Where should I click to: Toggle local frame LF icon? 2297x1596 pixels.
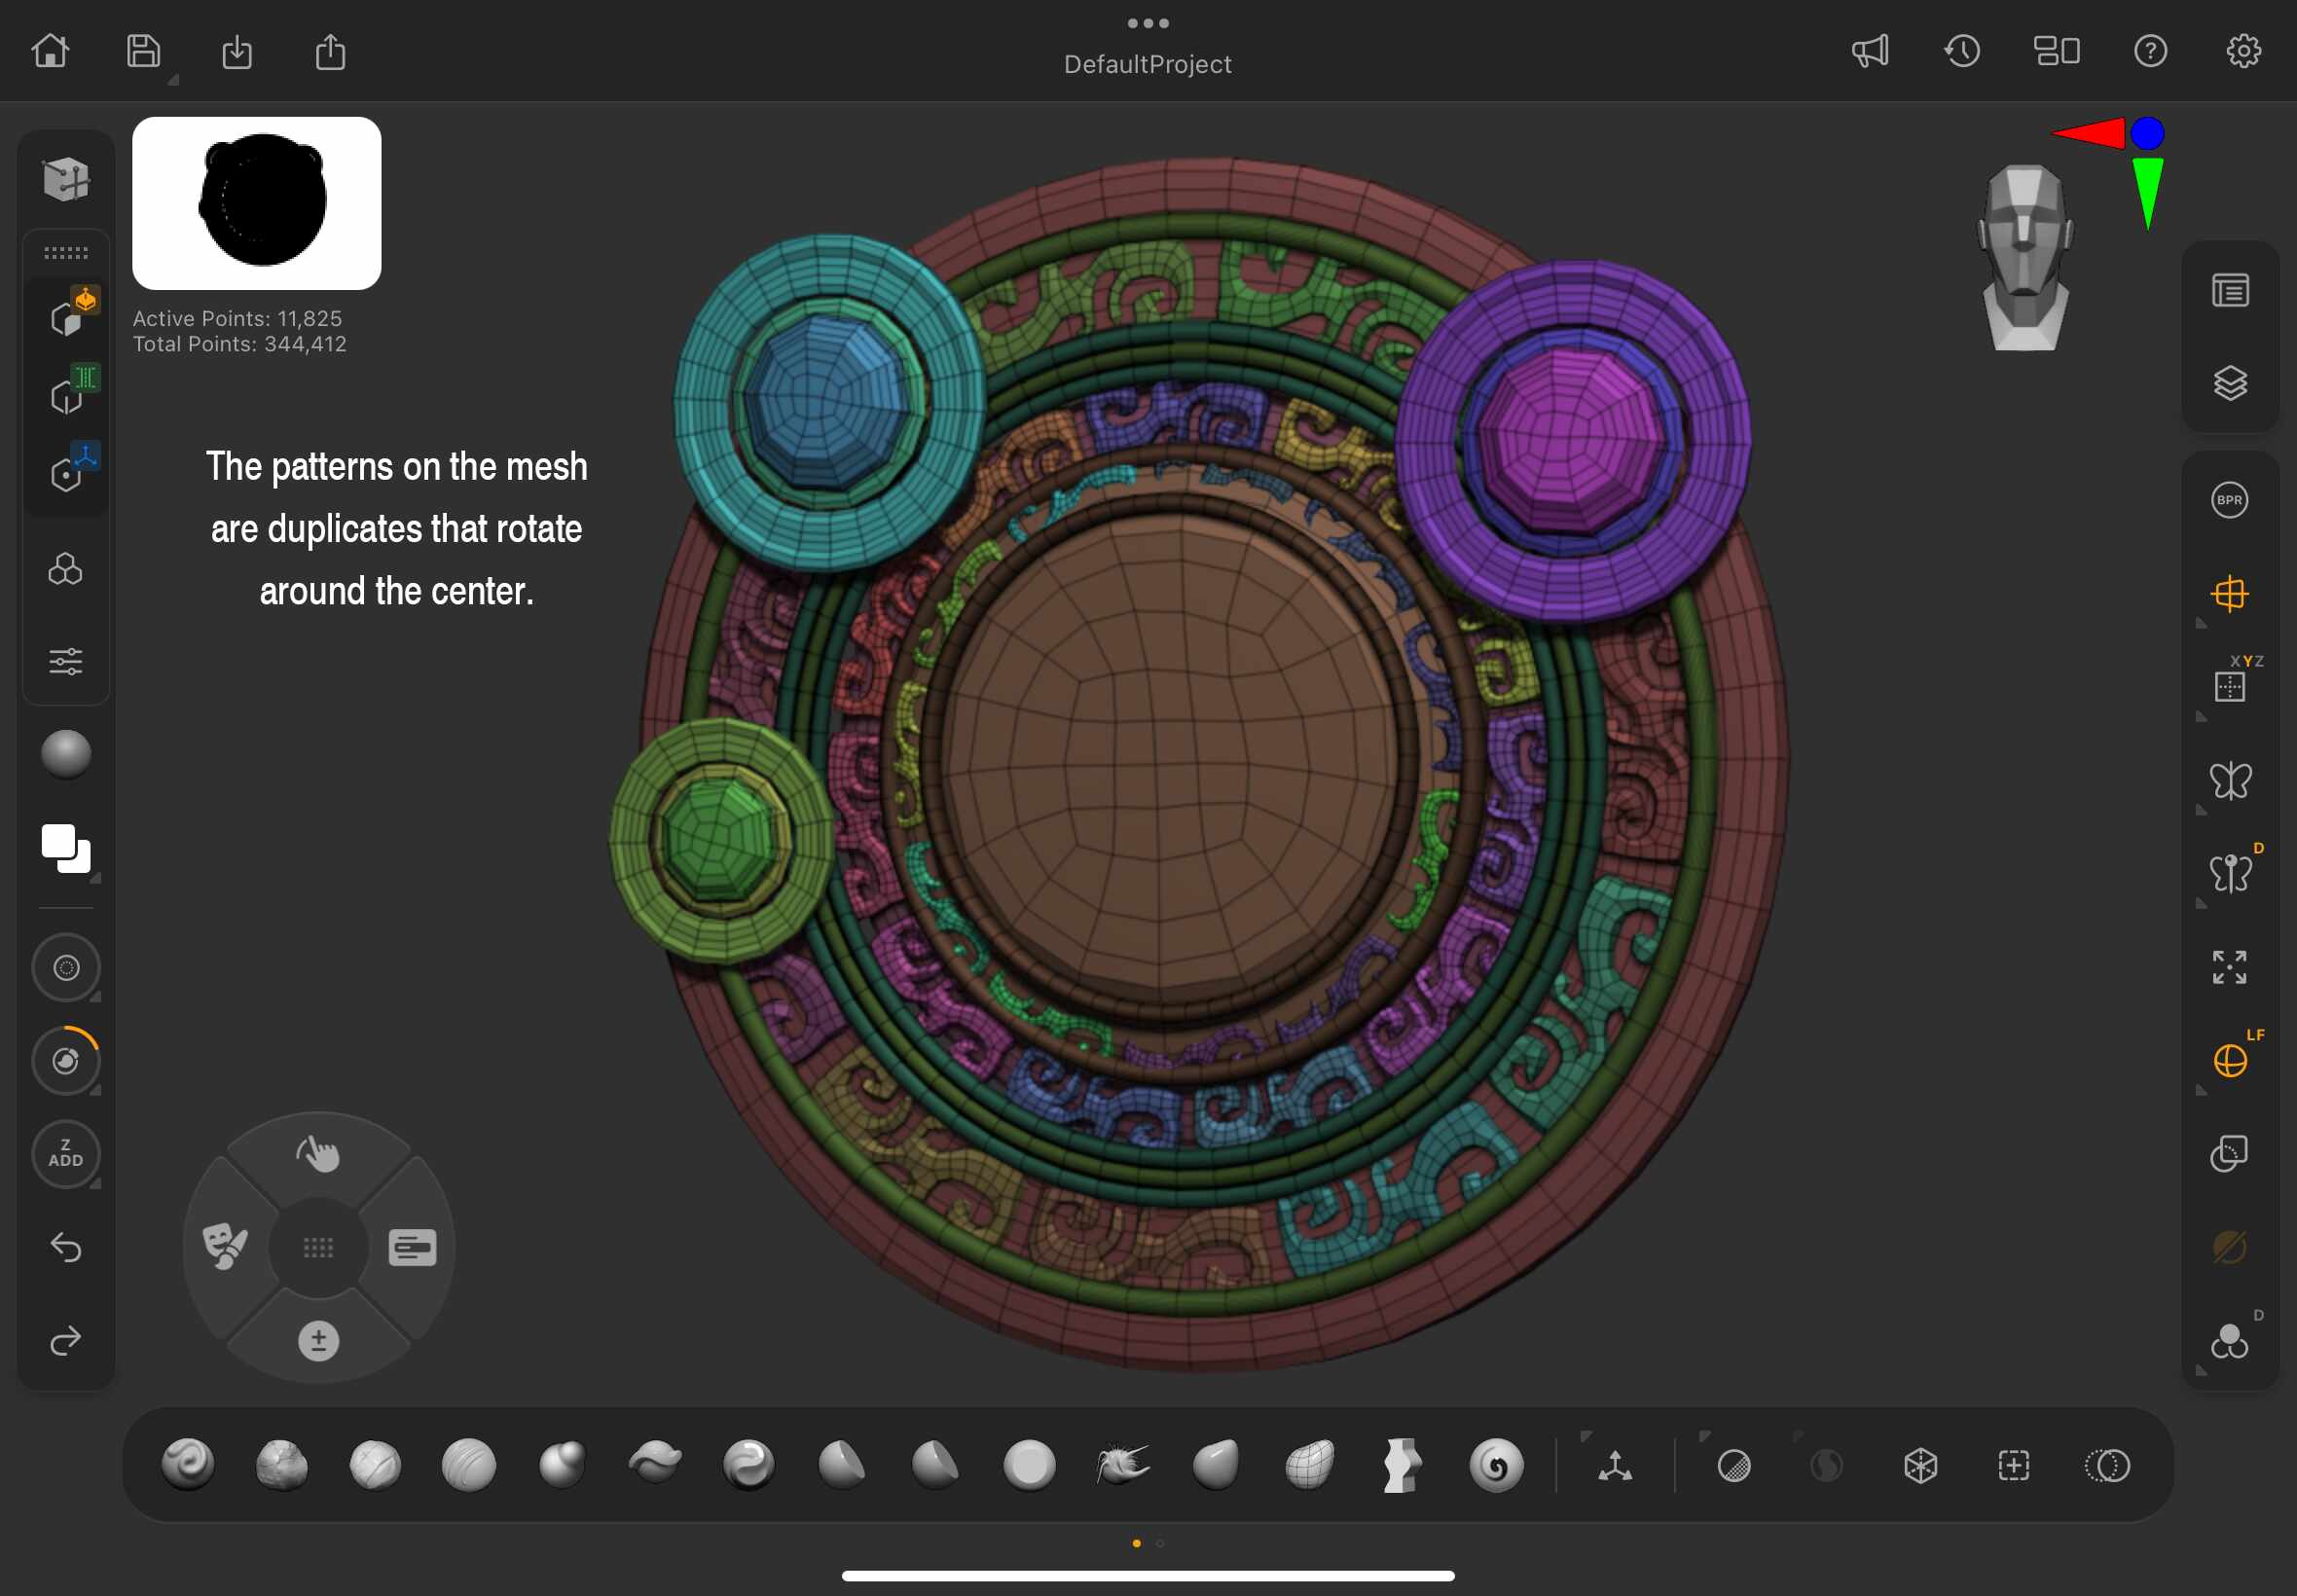click(2229, 1060)
